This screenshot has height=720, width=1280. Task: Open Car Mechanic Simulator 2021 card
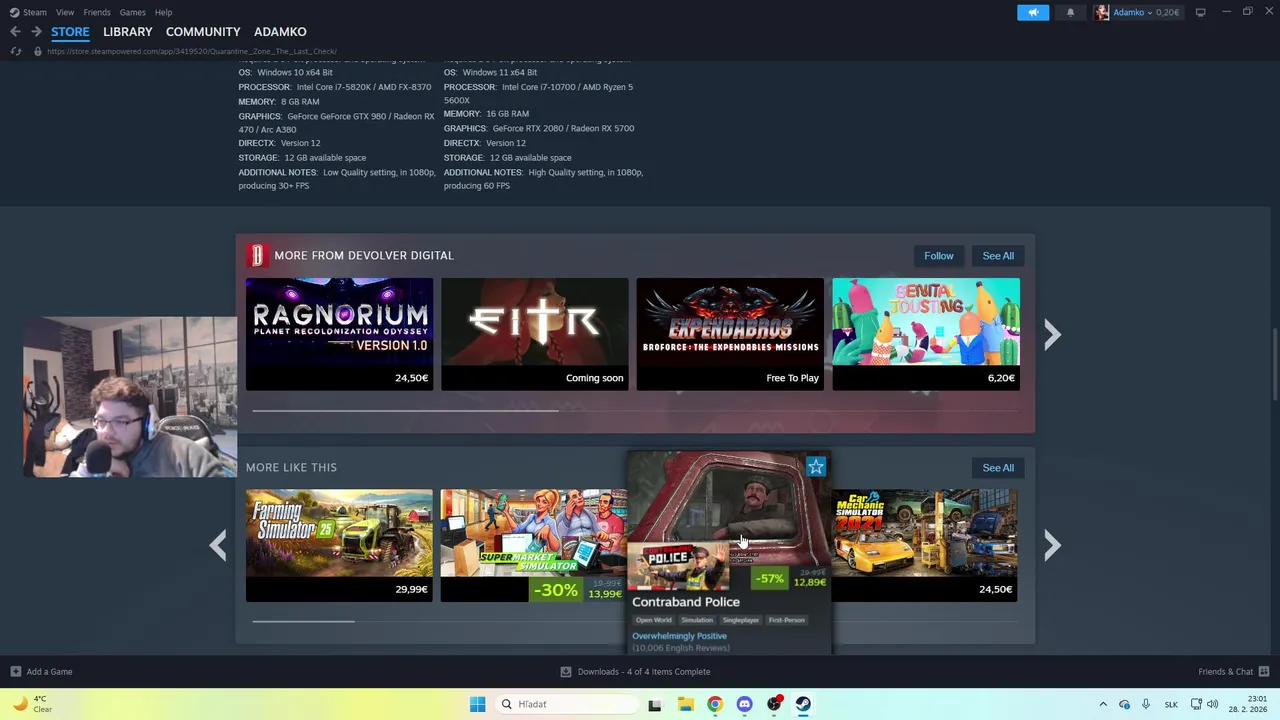tap(925, 545)
